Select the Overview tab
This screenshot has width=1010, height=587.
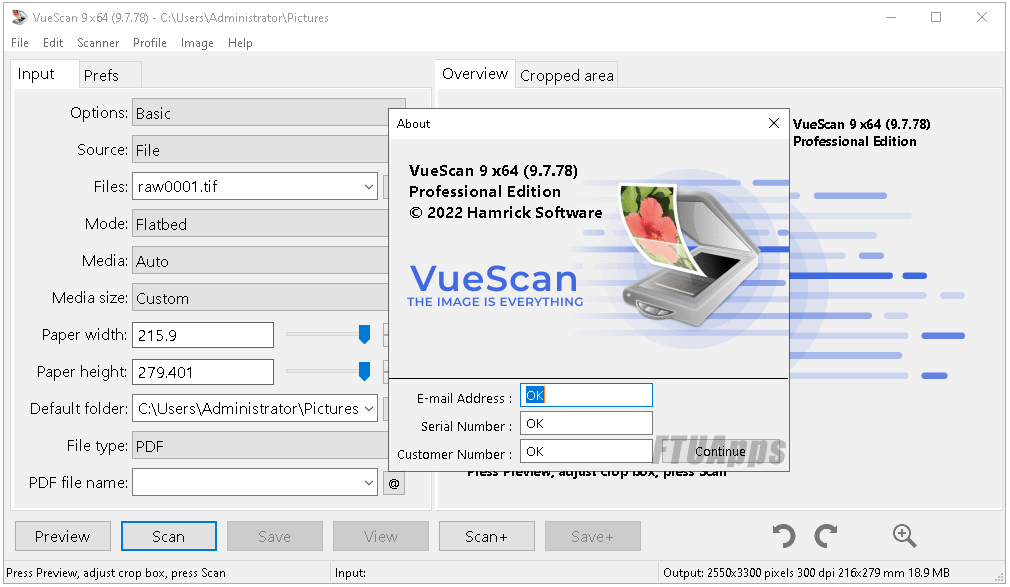475,74
